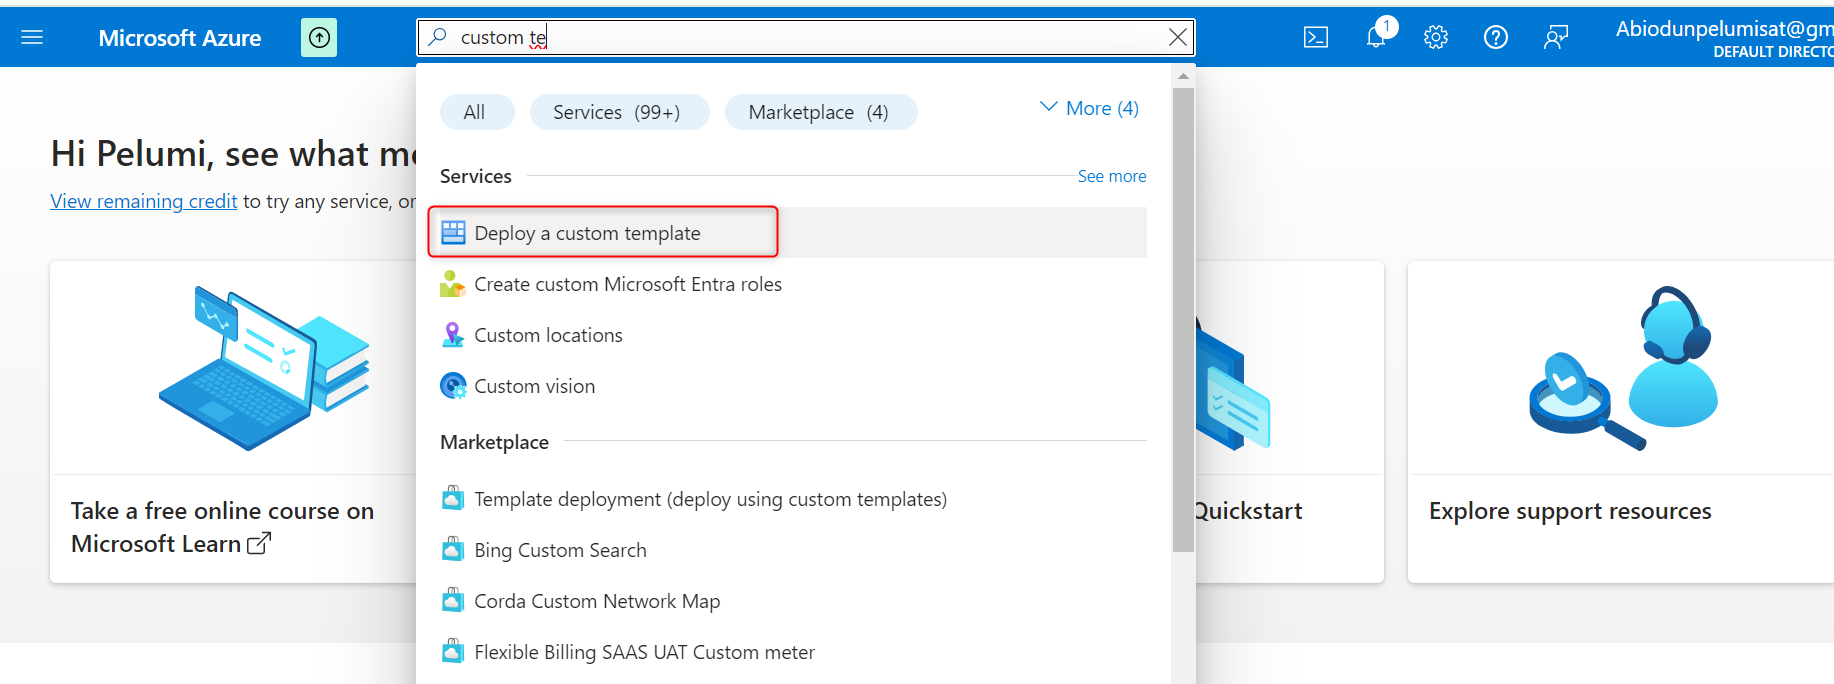Select Deploy a custom template

click(x=587, y=233)
